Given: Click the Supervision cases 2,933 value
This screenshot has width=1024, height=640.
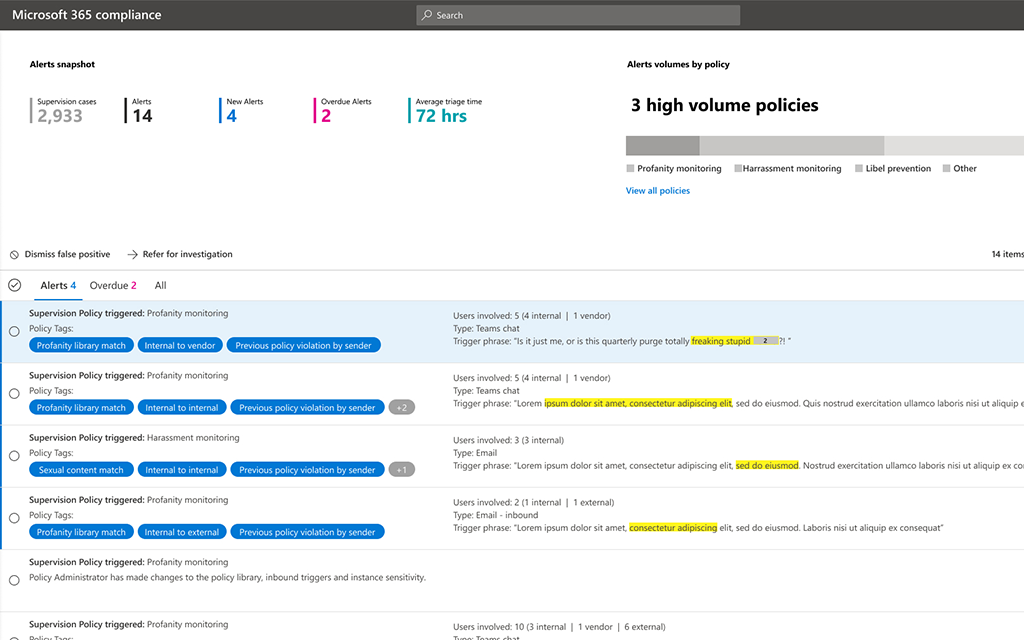Looking at the screenshot, I should tap(60, 116).
